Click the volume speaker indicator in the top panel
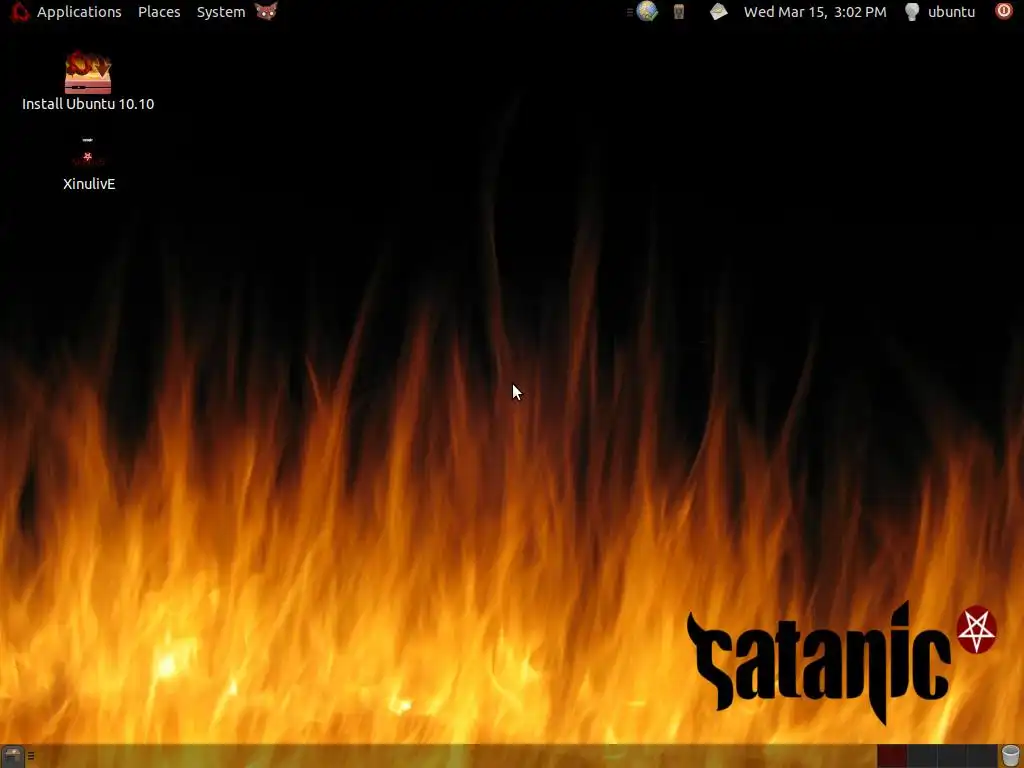The width and height of the screenshot is (1024, 768). tap(679, 11)
